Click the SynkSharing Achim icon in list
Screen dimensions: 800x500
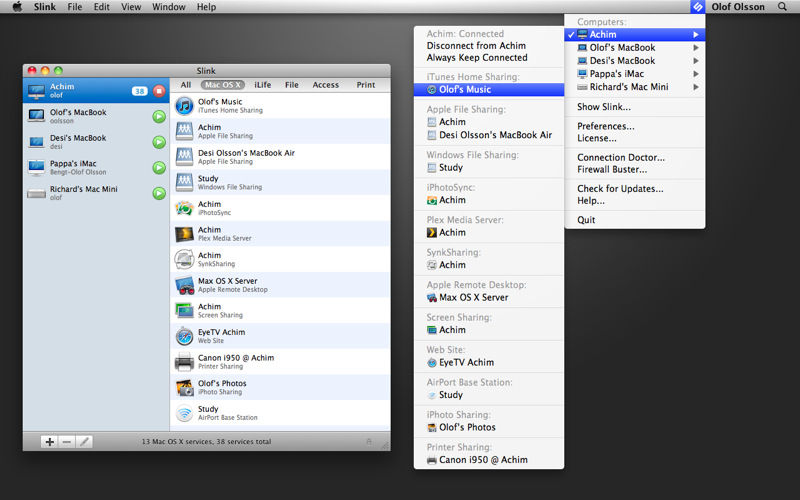pyautogui.click(x=184, y=259)
